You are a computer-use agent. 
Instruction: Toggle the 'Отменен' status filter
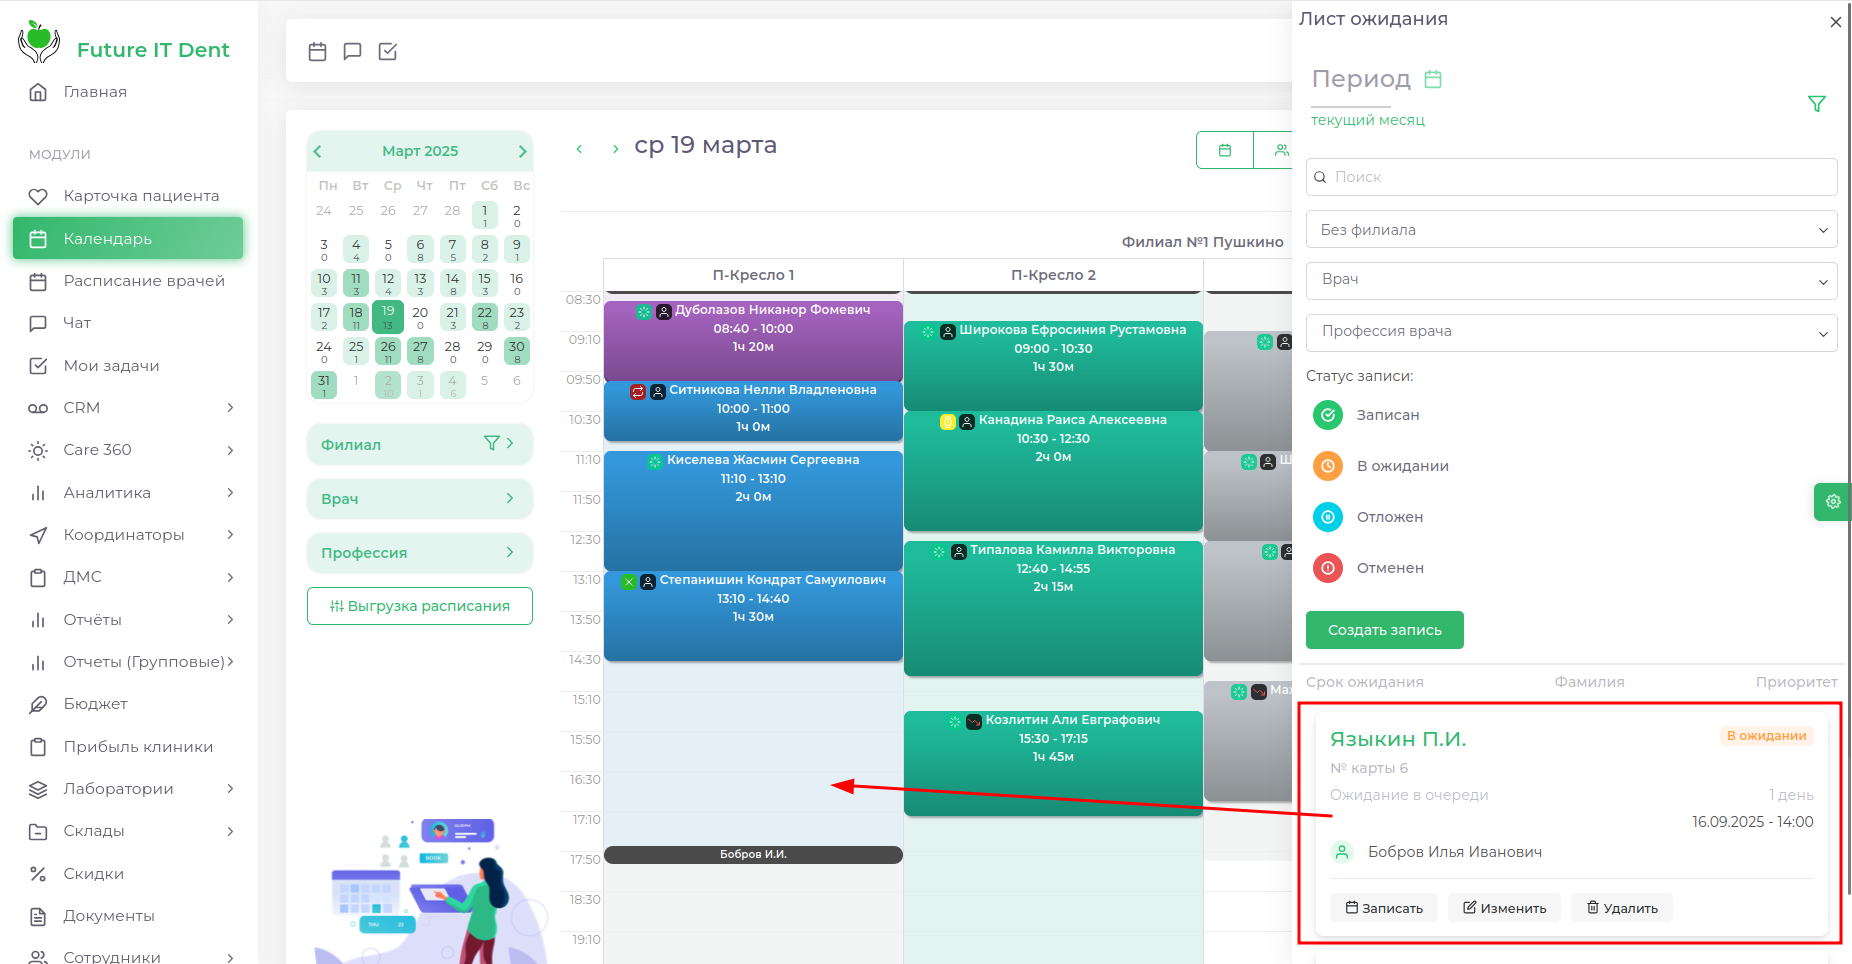click(x=1327, y=568)
